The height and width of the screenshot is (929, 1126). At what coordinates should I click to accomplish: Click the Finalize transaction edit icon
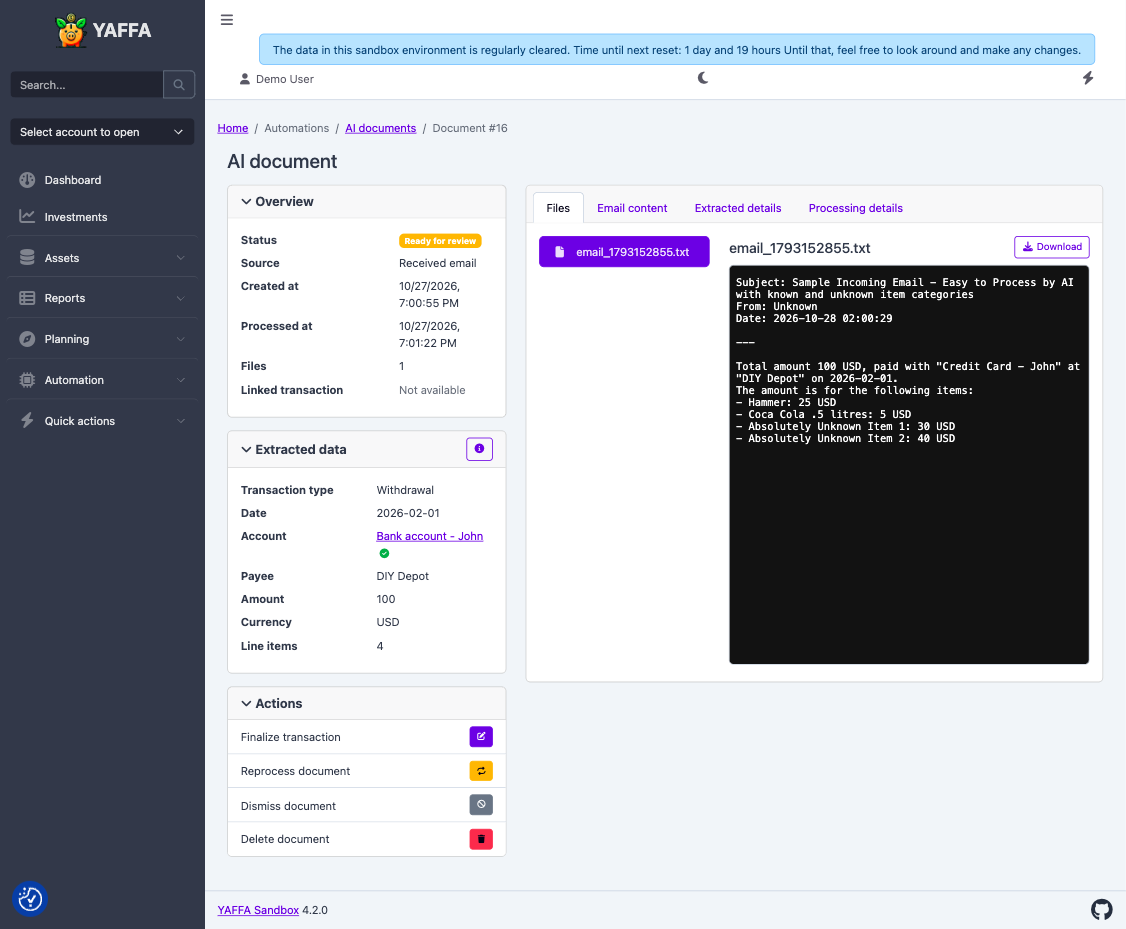point(481,737)
